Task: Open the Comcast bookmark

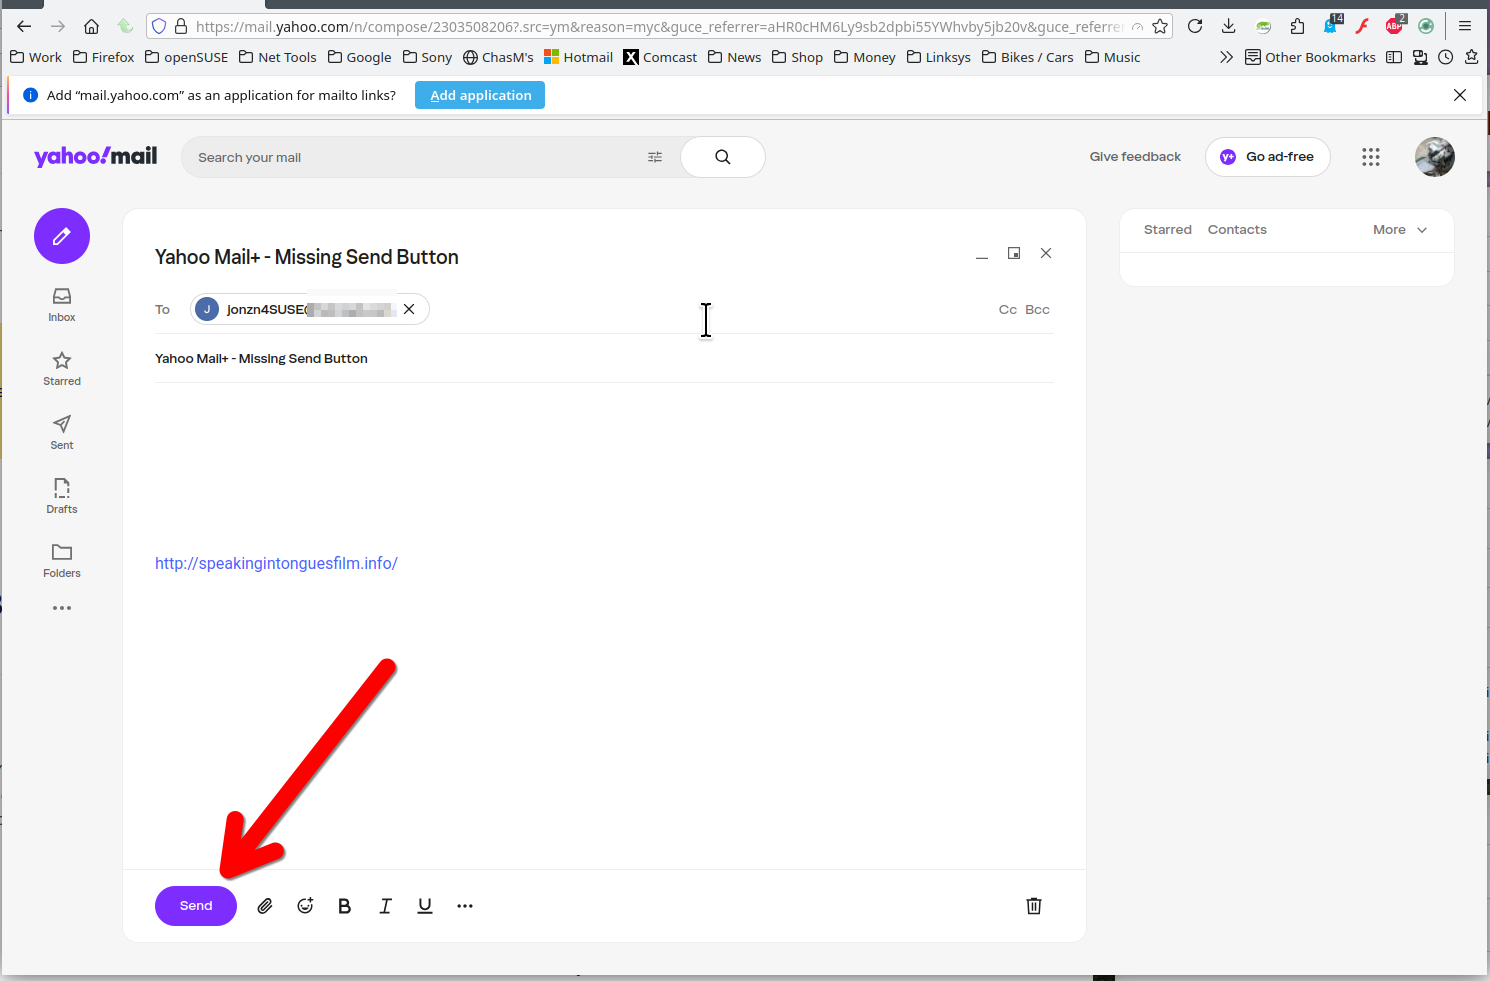Action: 660,57
